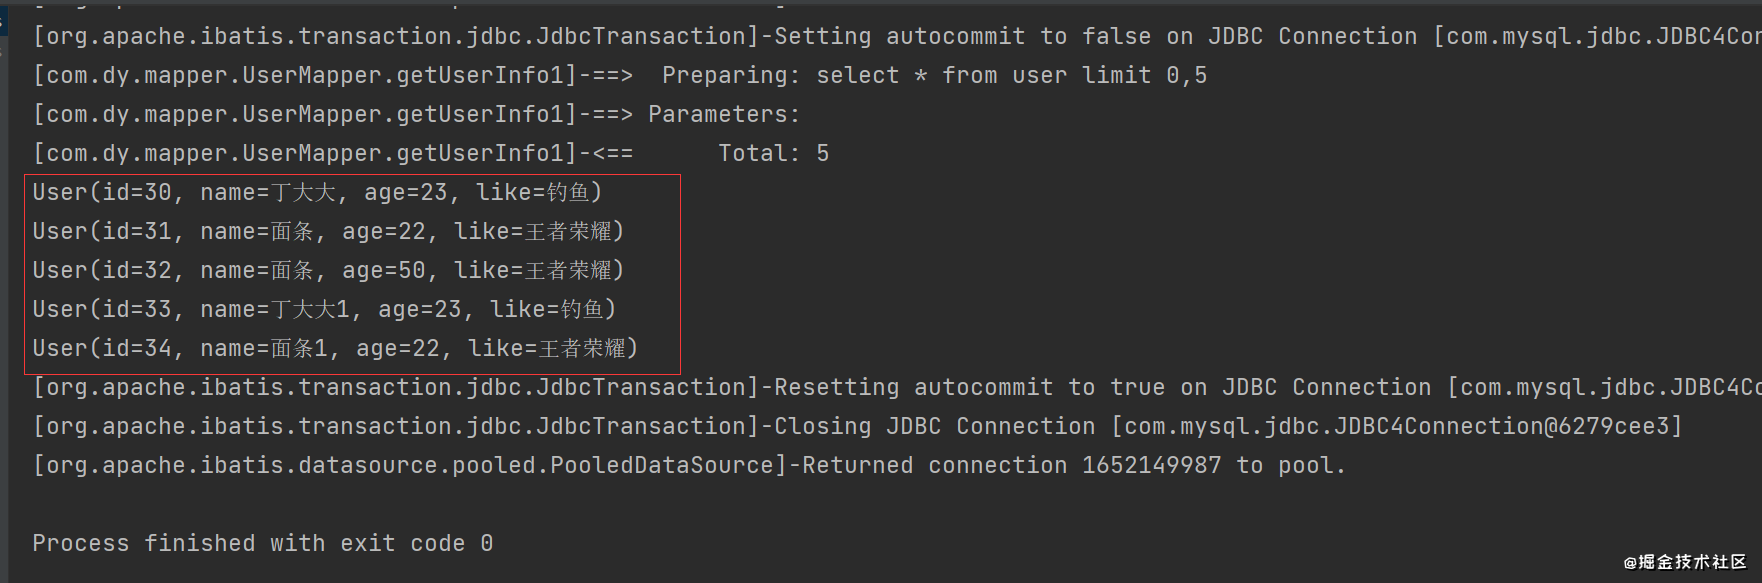Image resolution: width=1762 pixels, height=583 pixels.
Task: Select the User(id=31) output row
Action: point(328,232)
